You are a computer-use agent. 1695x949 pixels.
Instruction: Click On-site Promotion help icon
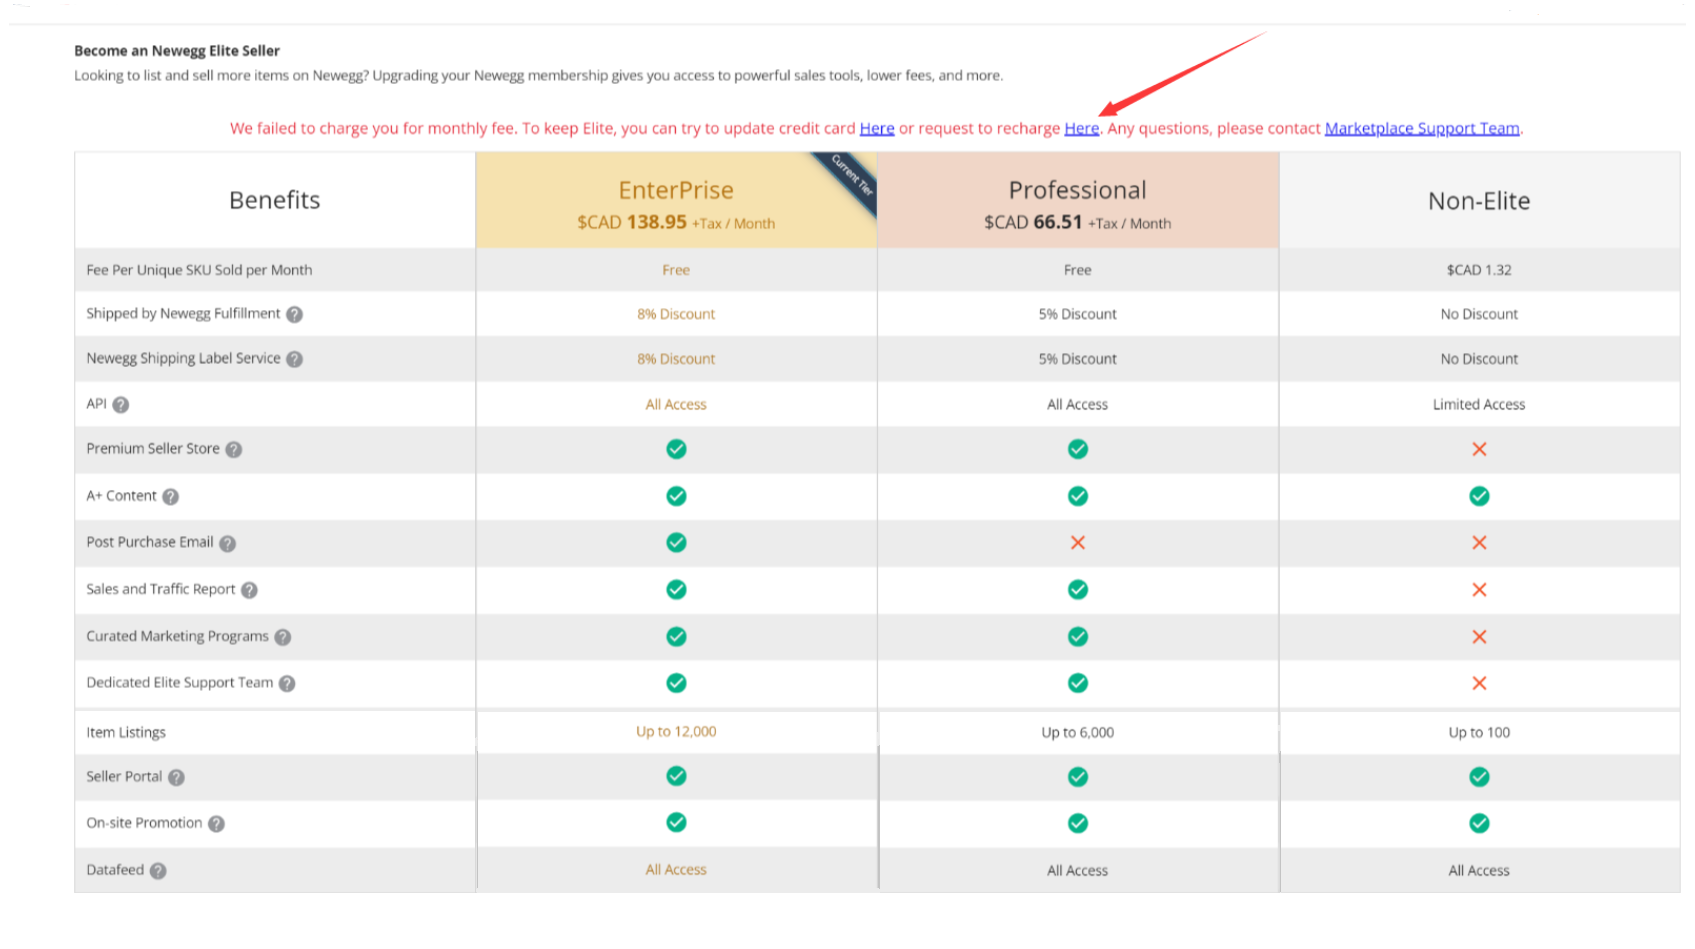coord(216,824)
